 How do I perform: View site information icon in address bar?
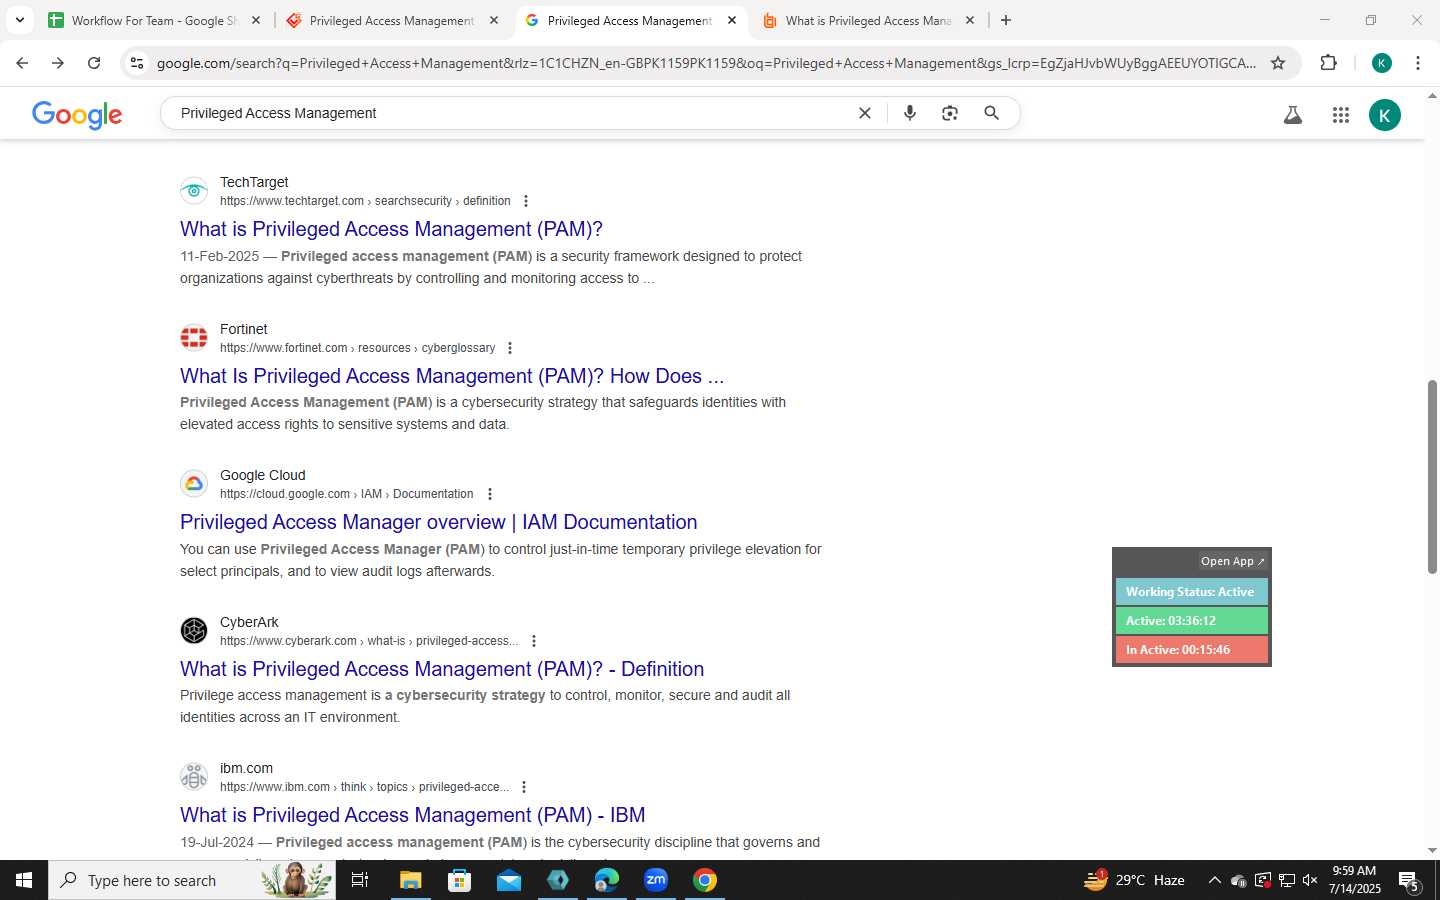(137, 63)
